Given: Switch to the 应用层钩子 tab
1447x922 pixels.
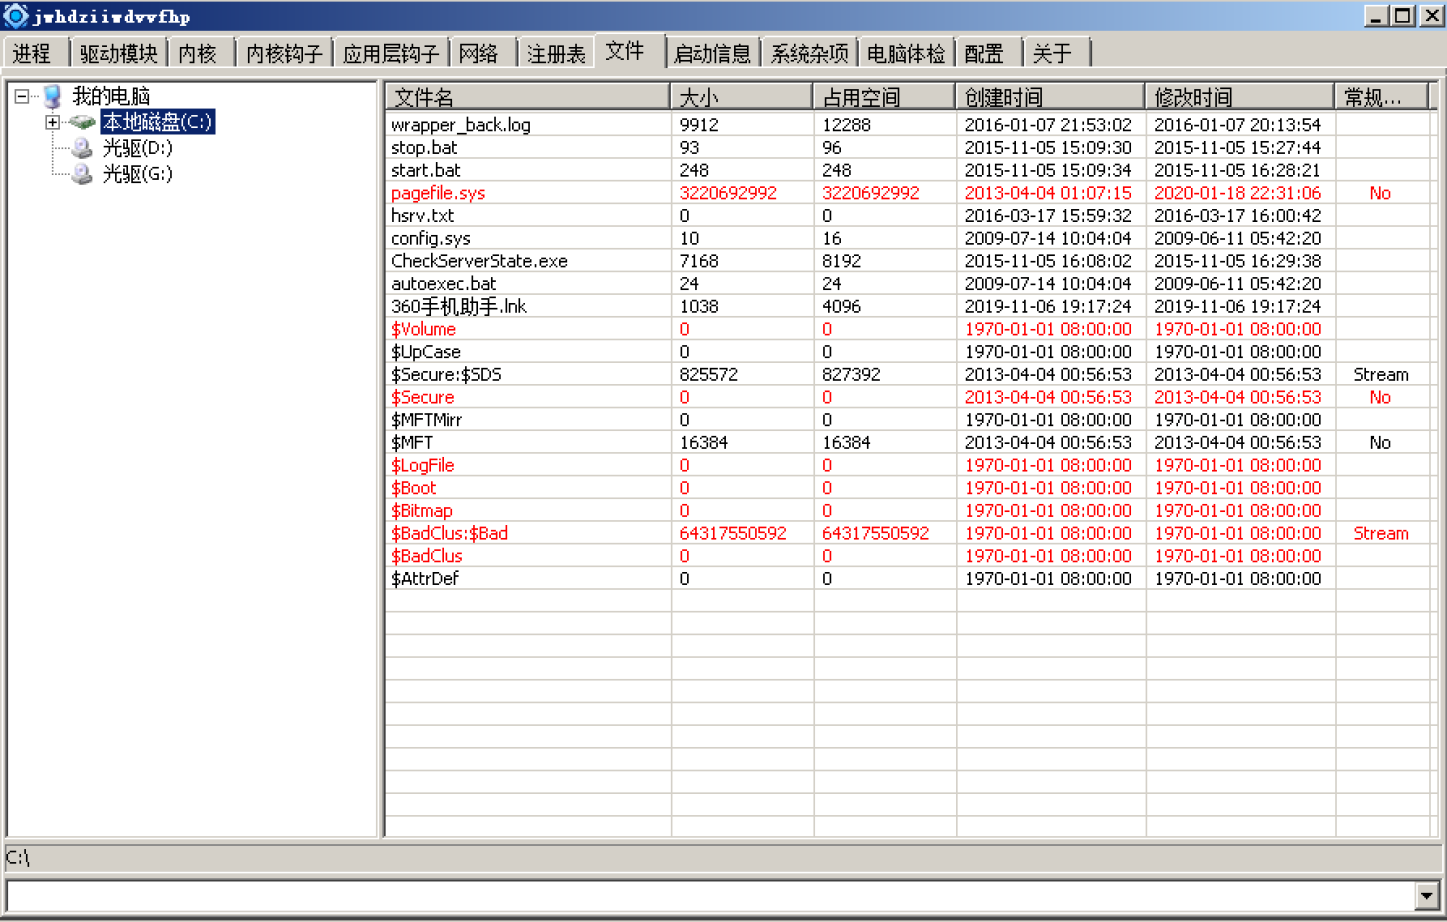Looking at the screenshot, I should 391,53.
